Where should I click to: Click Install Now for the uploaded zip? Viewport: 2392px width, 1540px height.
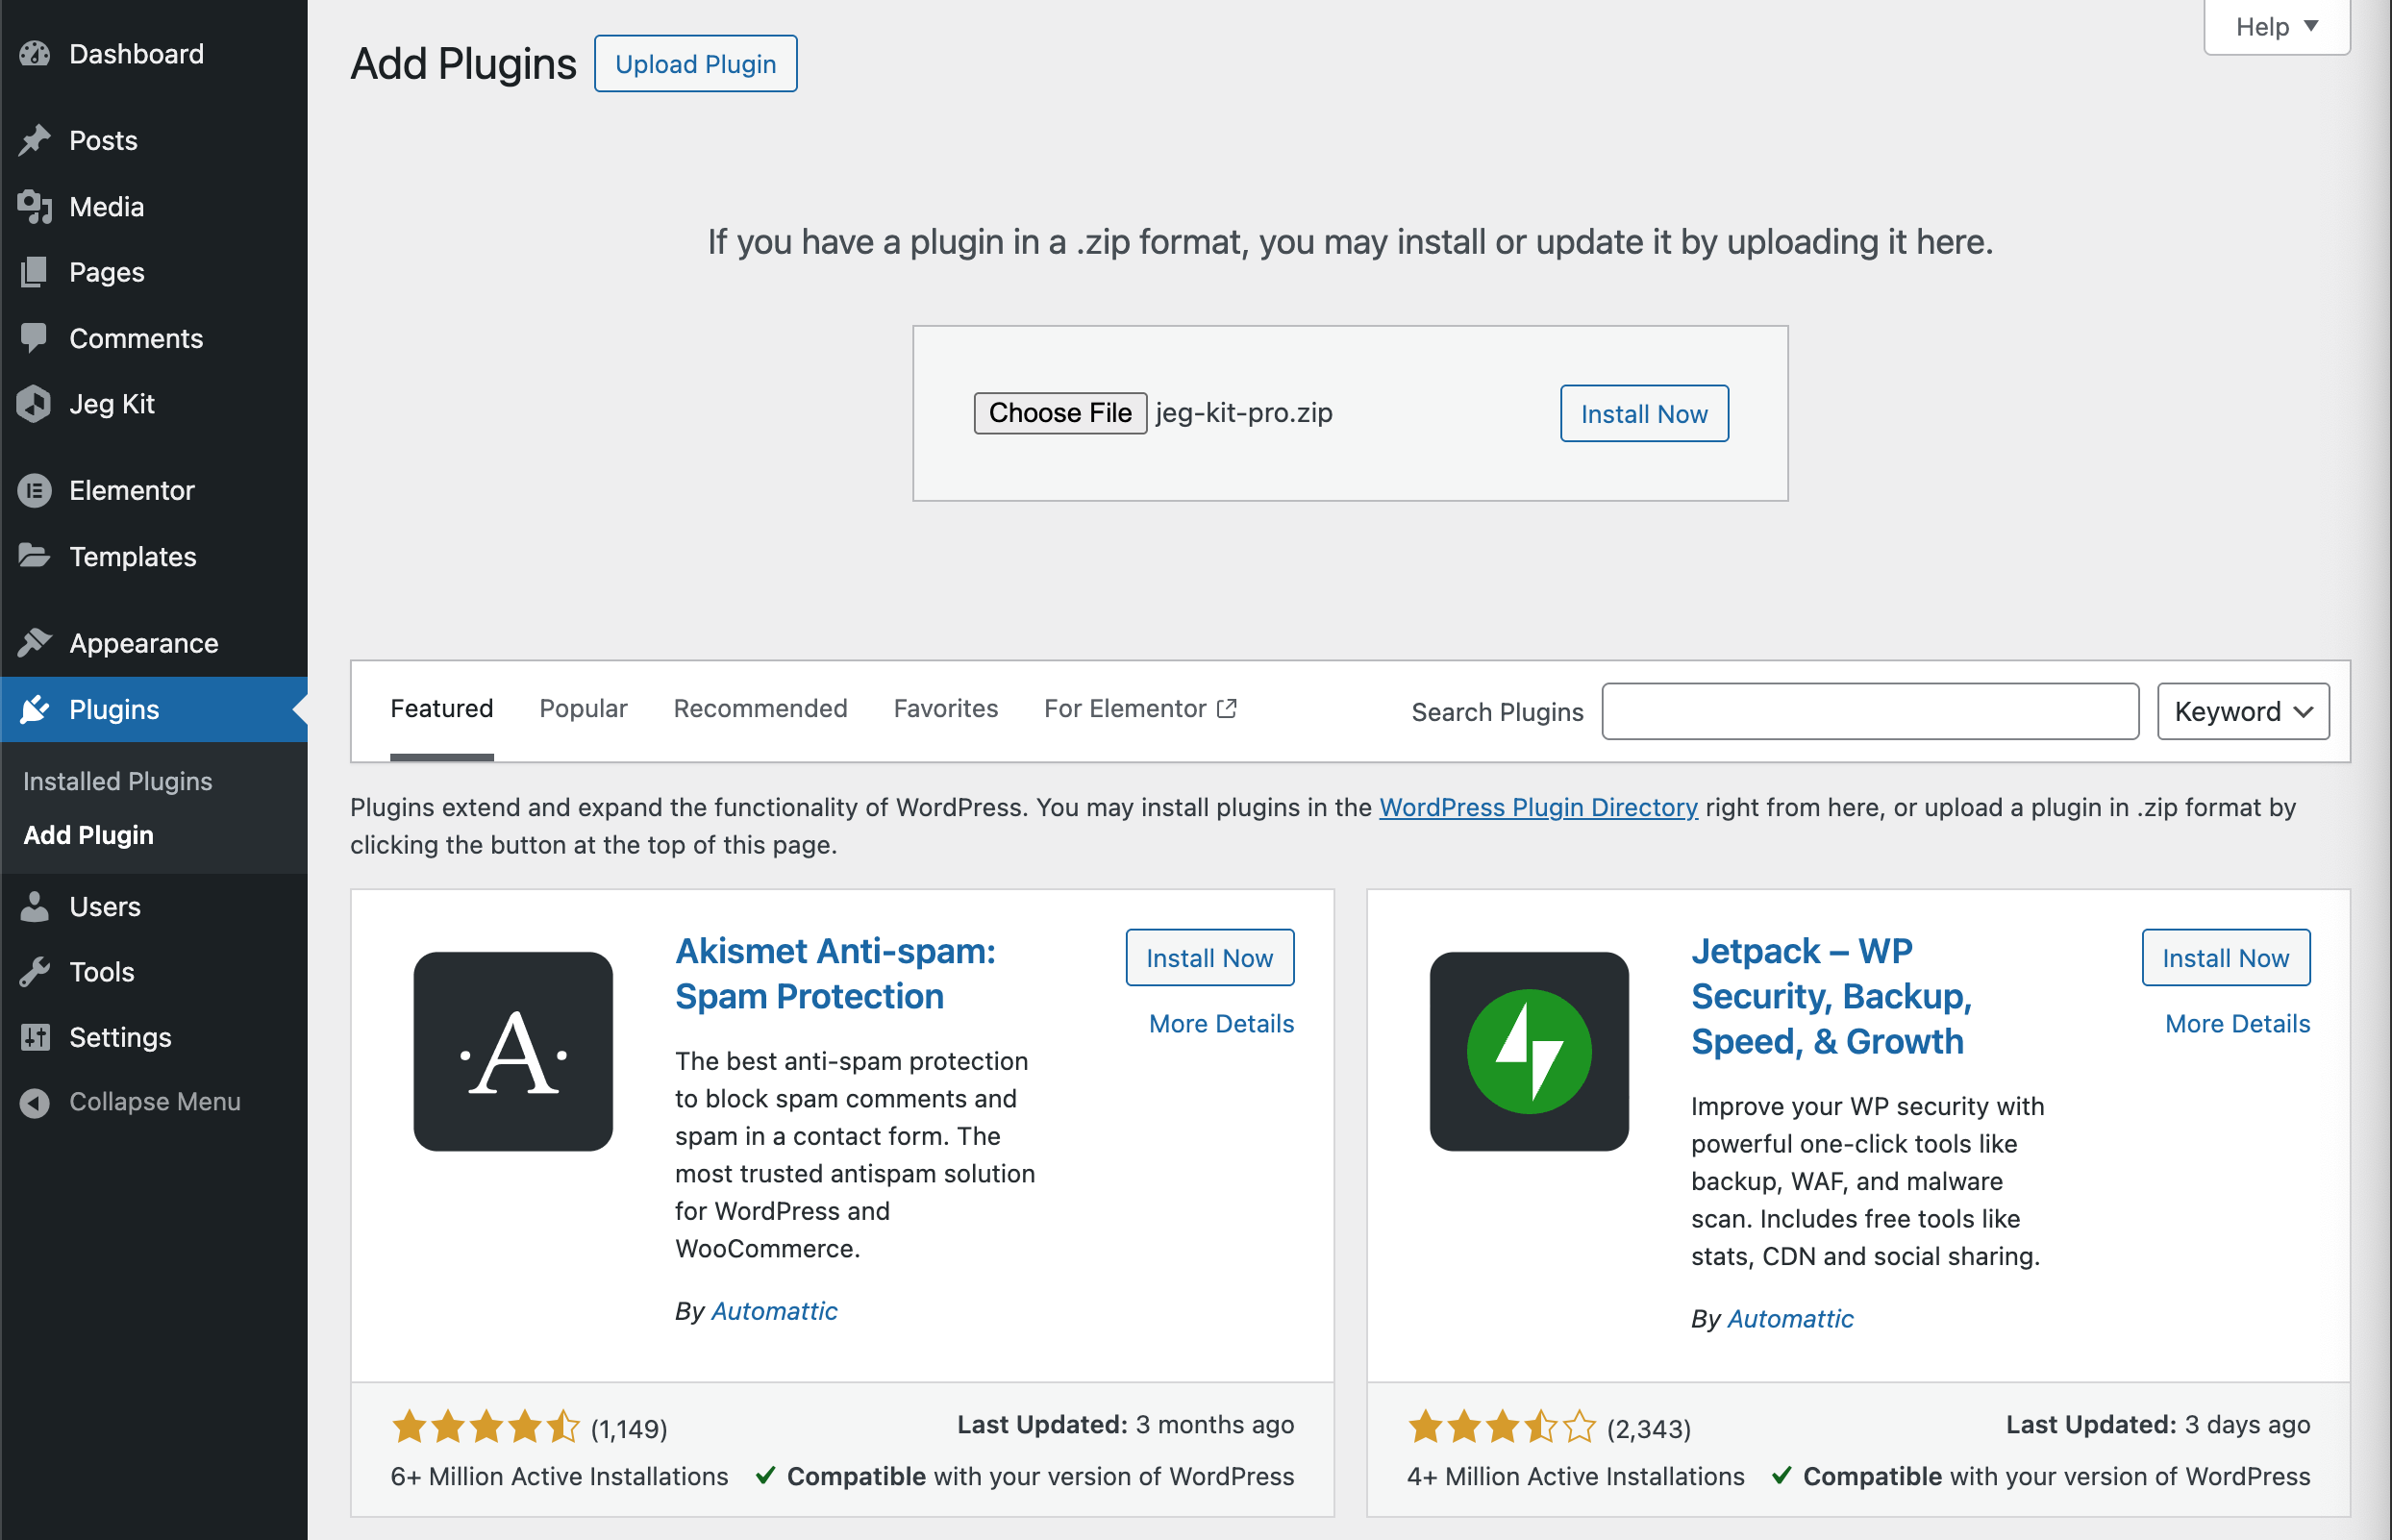(x=1644, y=414)
